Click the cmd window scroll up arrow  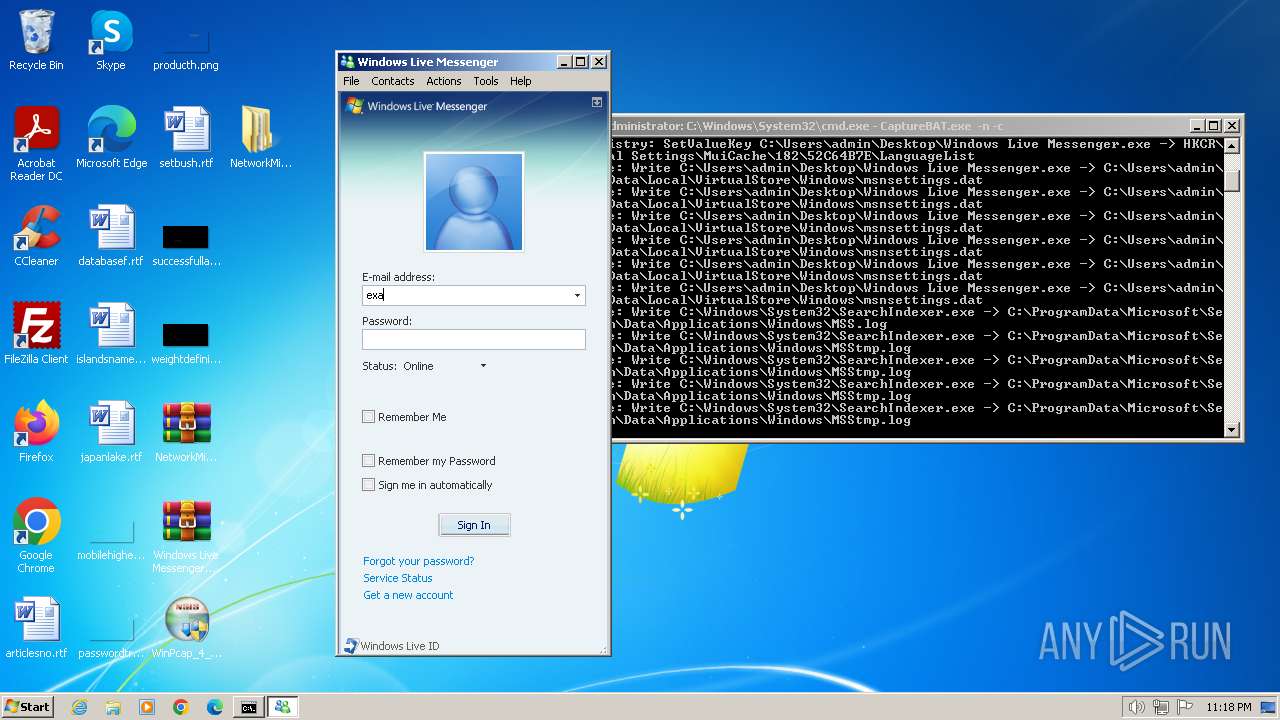pyautogui.click(x=1232, y=146)
